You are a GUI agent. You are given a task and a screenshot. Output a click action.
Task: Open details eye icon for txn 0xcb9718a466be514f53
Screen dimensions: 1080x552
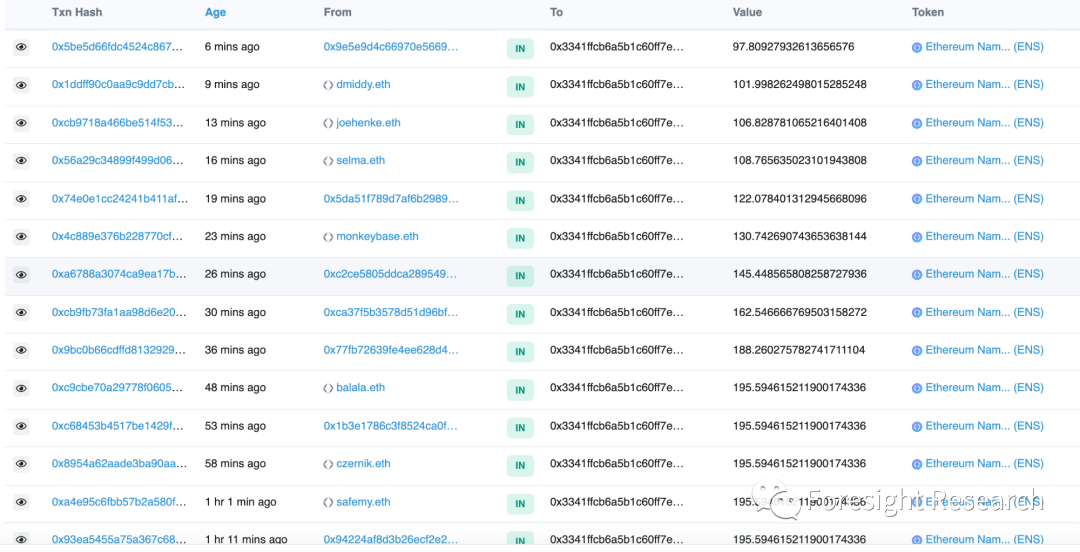[21, 123]
